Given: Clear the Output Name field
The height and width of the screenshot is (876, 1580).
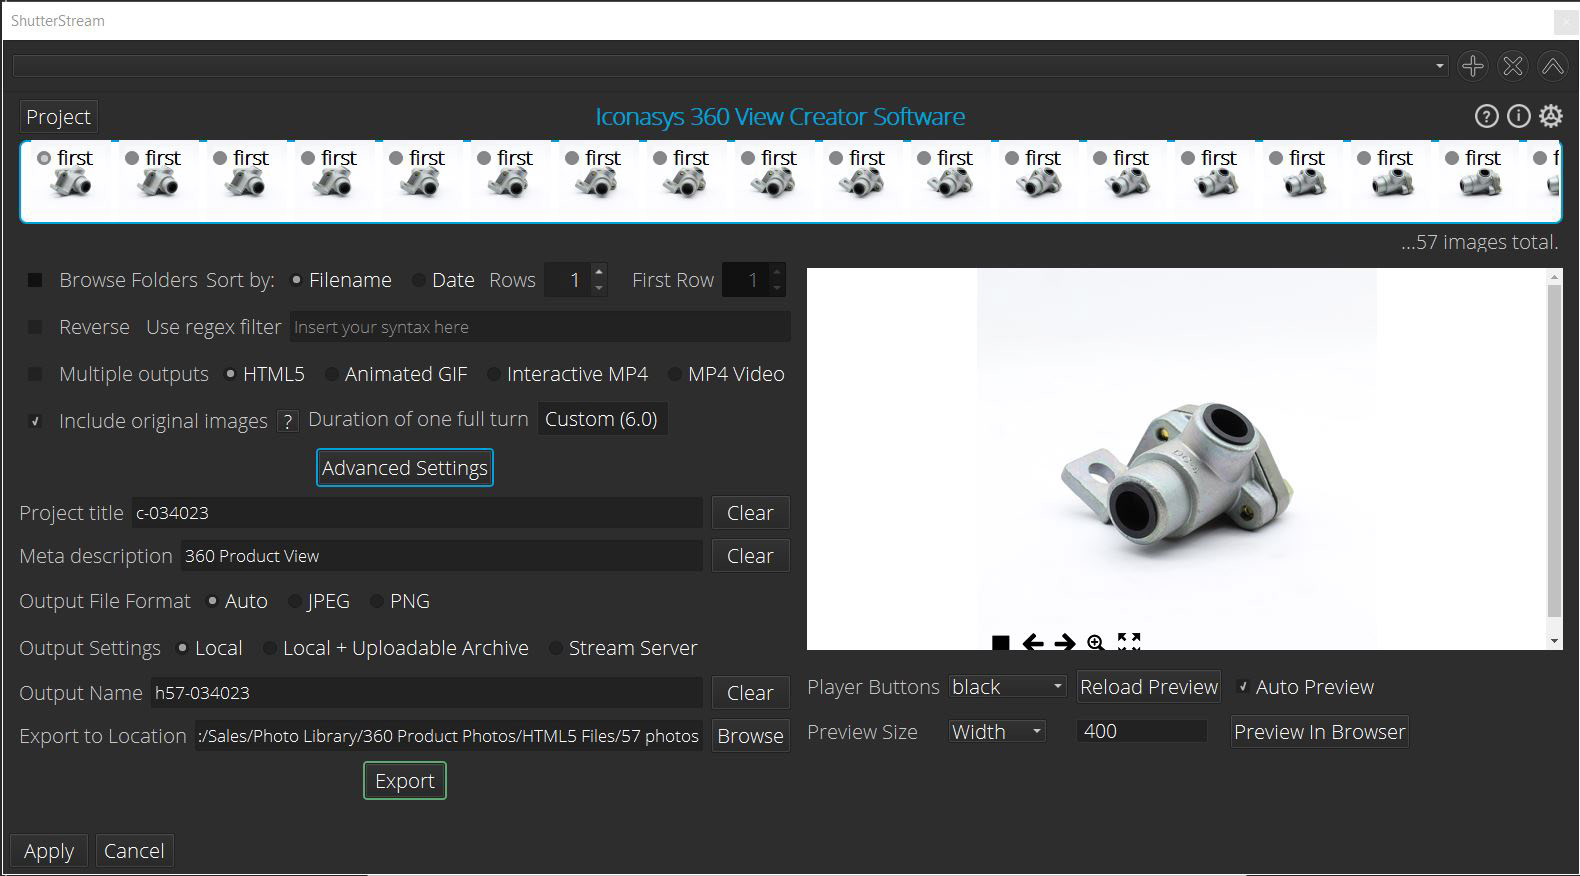Looking at the screenshot, I should 750,693.
